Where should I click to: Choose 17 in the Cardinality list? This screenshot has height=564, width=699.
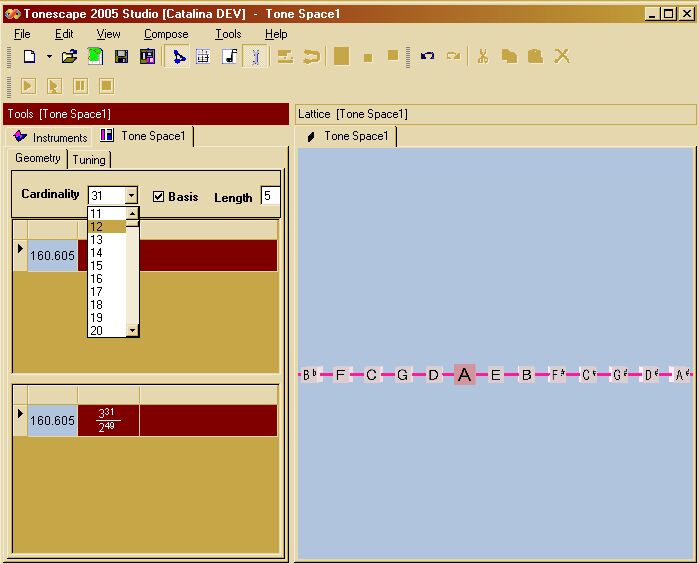click(x=107, y=291)
